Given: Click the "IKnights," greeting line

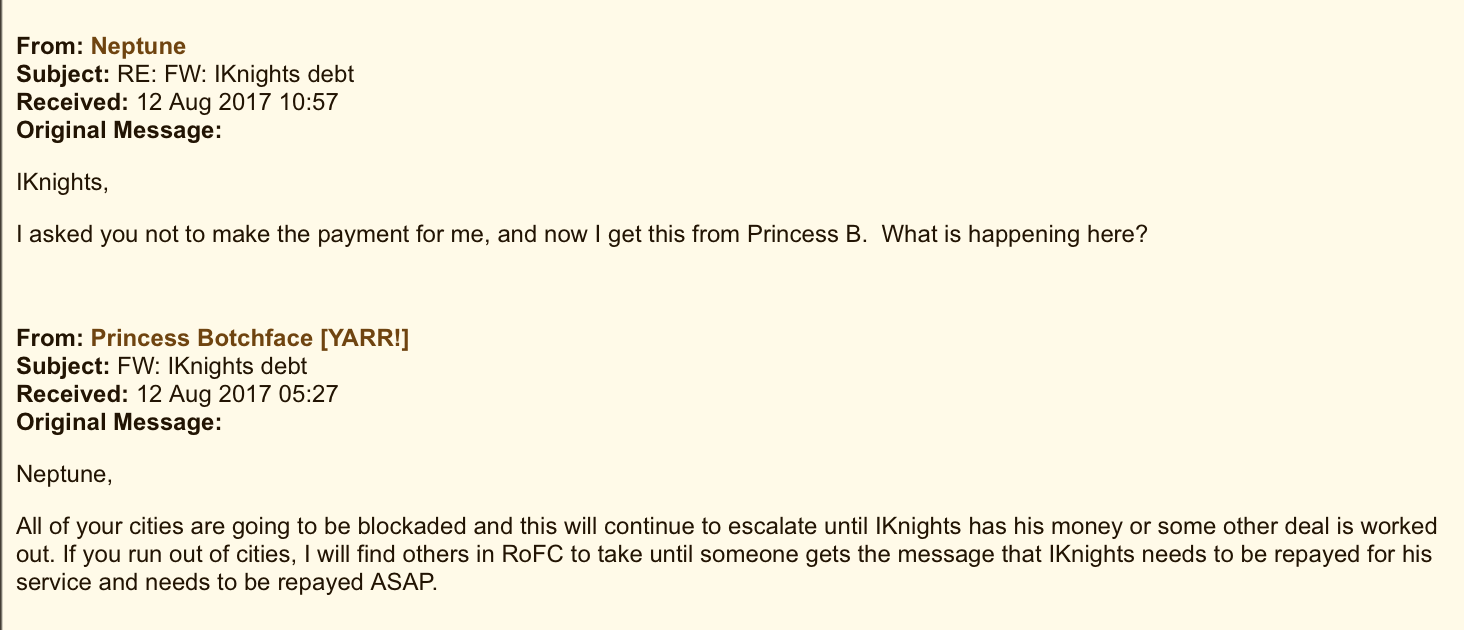Looking at the screenshot, I should click(x=63, y=182).
